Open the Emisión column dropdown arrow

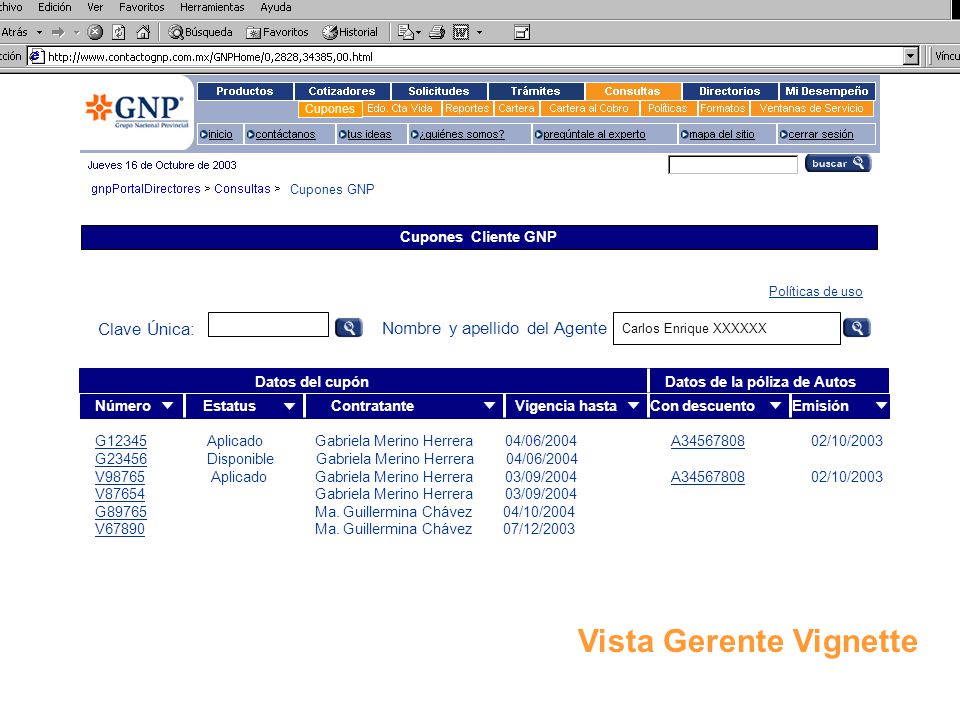(x=881, y=405)
